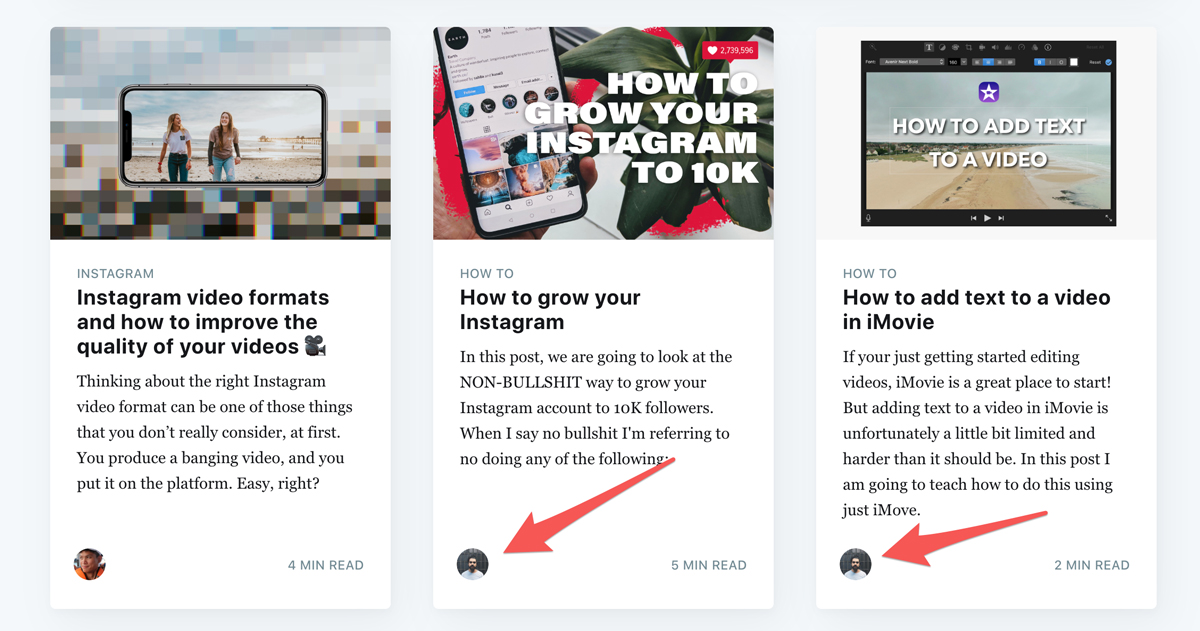1200x631 pixels.
Task: Click play button in iMovie thumbnail
Action: pyautogui.click(x=988, y=218)
